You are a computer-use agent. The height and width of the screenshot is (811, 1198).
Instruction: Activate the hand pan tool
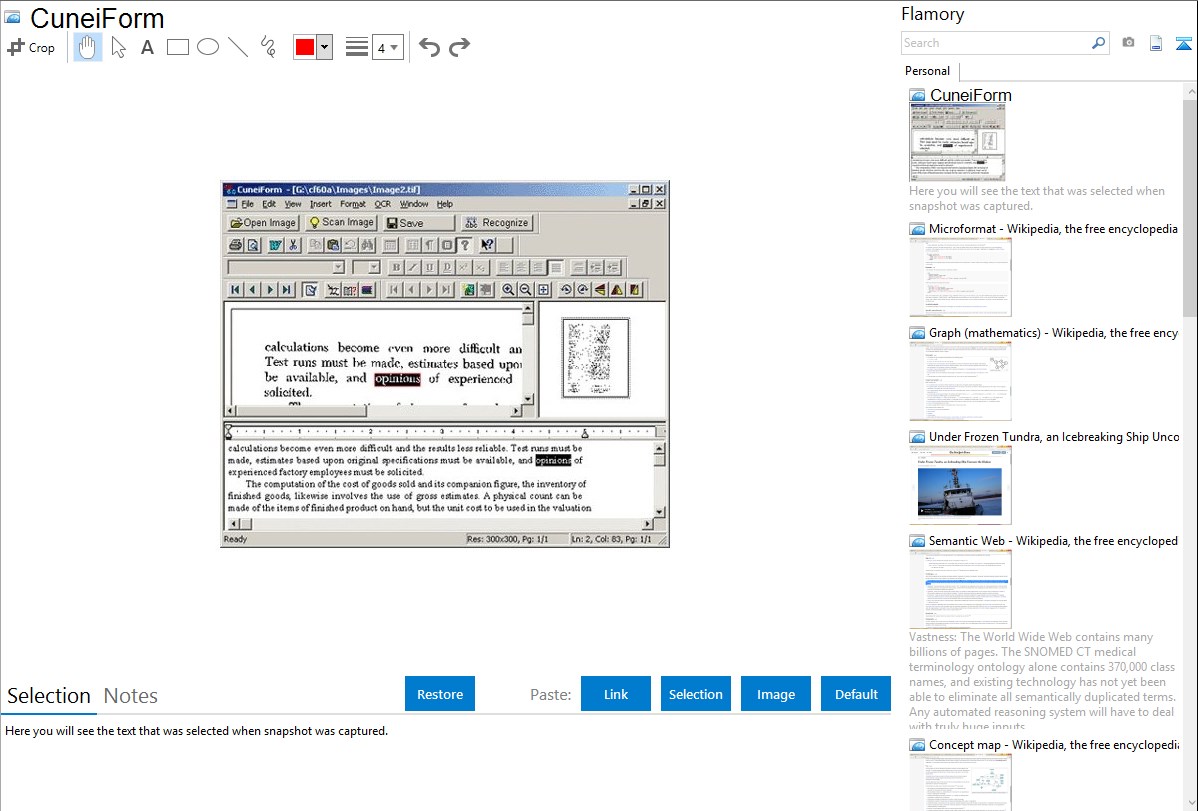[x=88, y=47]
